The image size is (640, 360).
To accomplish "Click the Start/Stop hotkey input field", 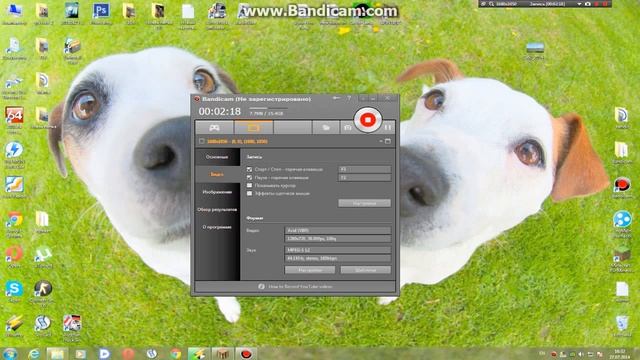I will (364, 169).
